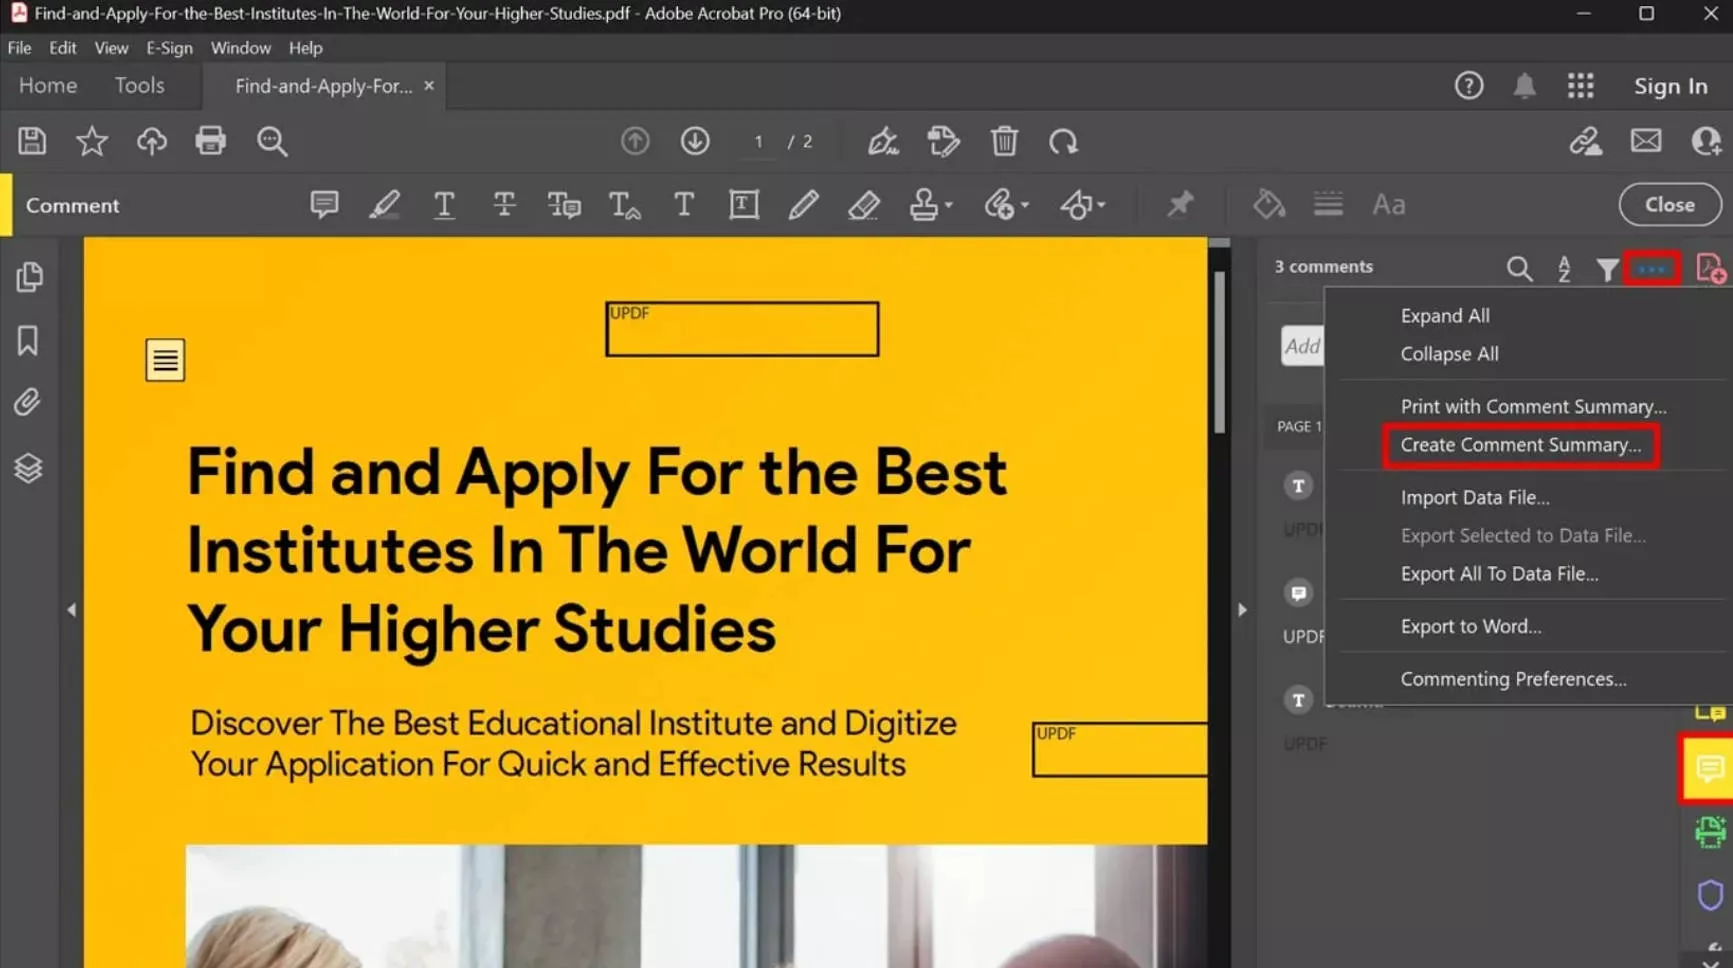1733x968 pixels.
Task: Choose Create Comment Summary option
Action: 1521,445
